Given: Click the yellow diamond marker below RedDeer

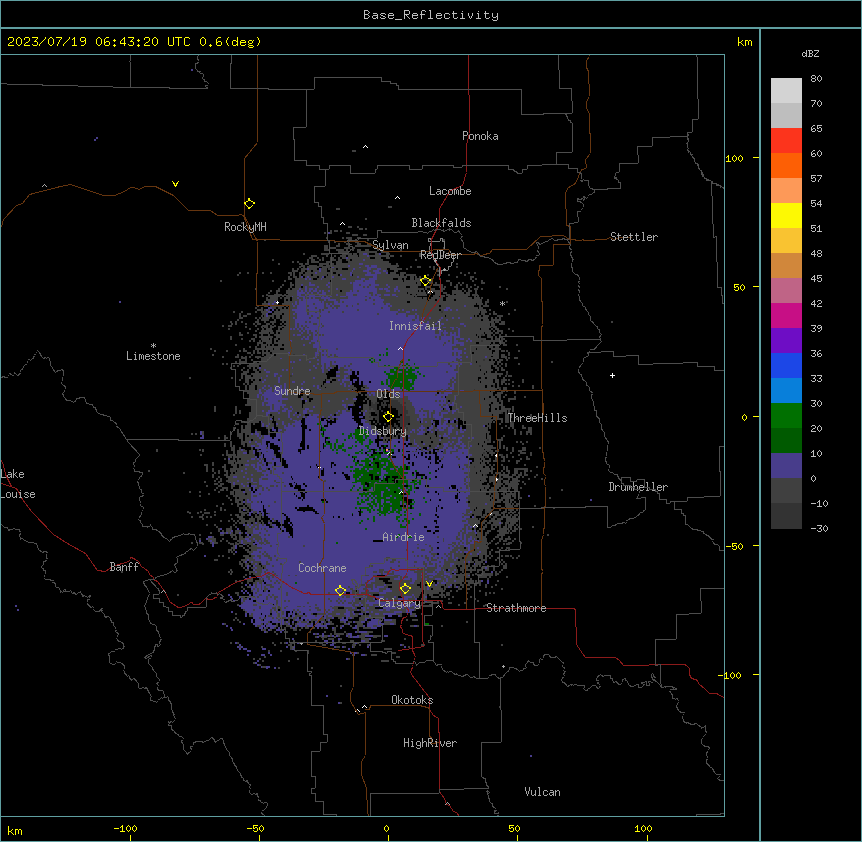Looking at the screenshot, I should pyautogui.click(x=426, y=281).
